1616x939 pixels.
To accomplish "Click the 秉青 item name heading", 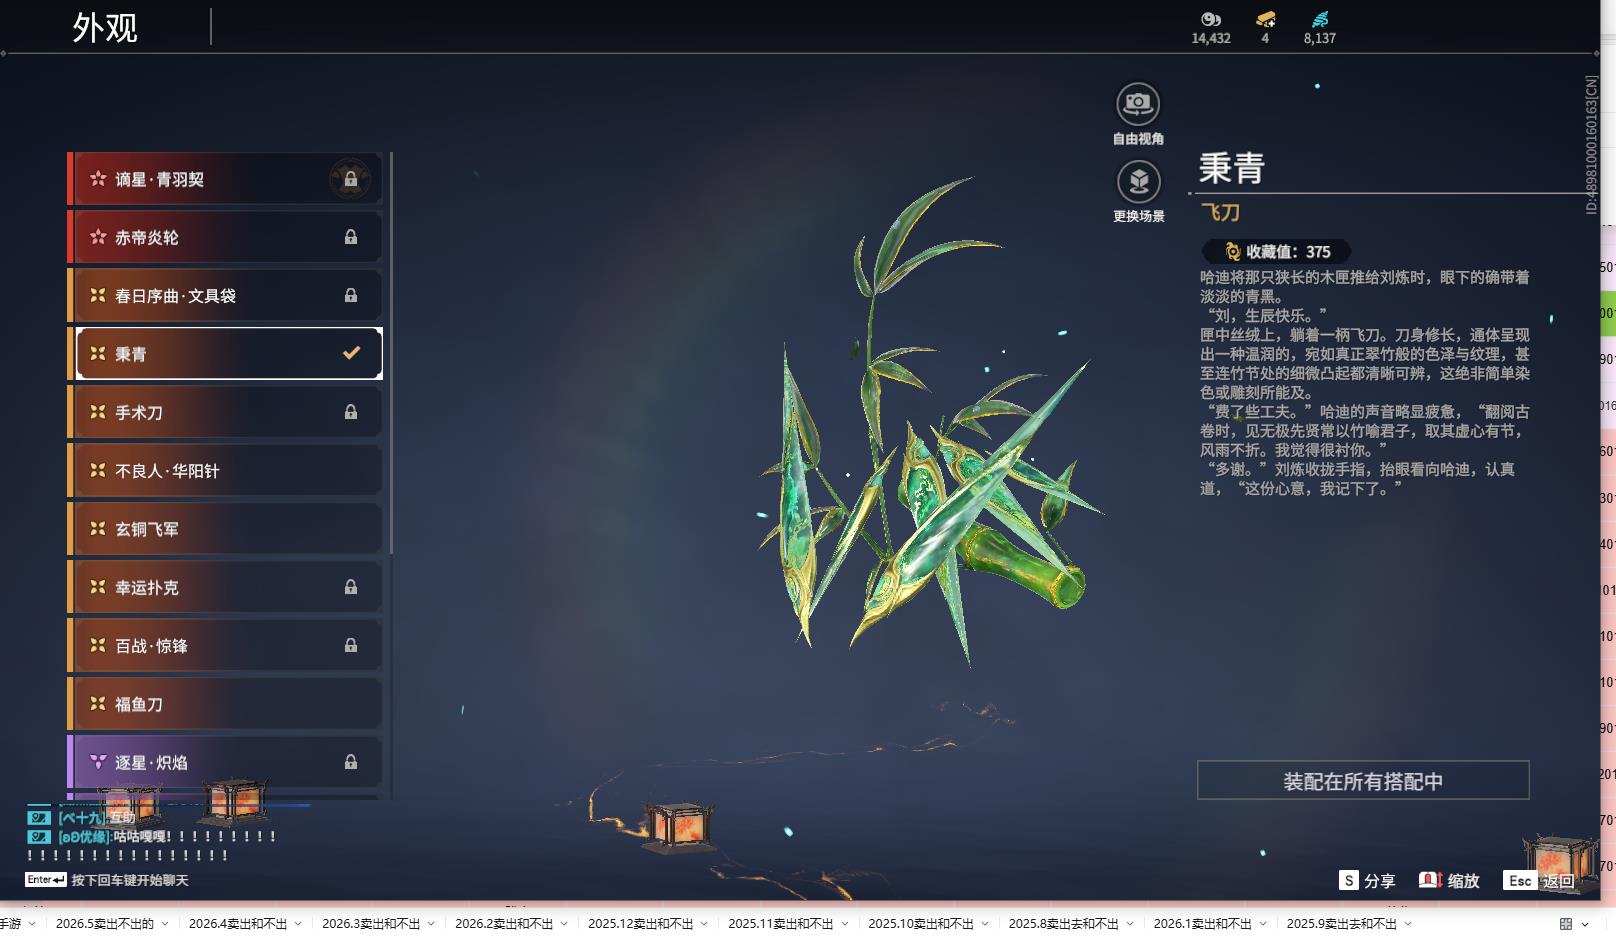I will click(1232, 167).
